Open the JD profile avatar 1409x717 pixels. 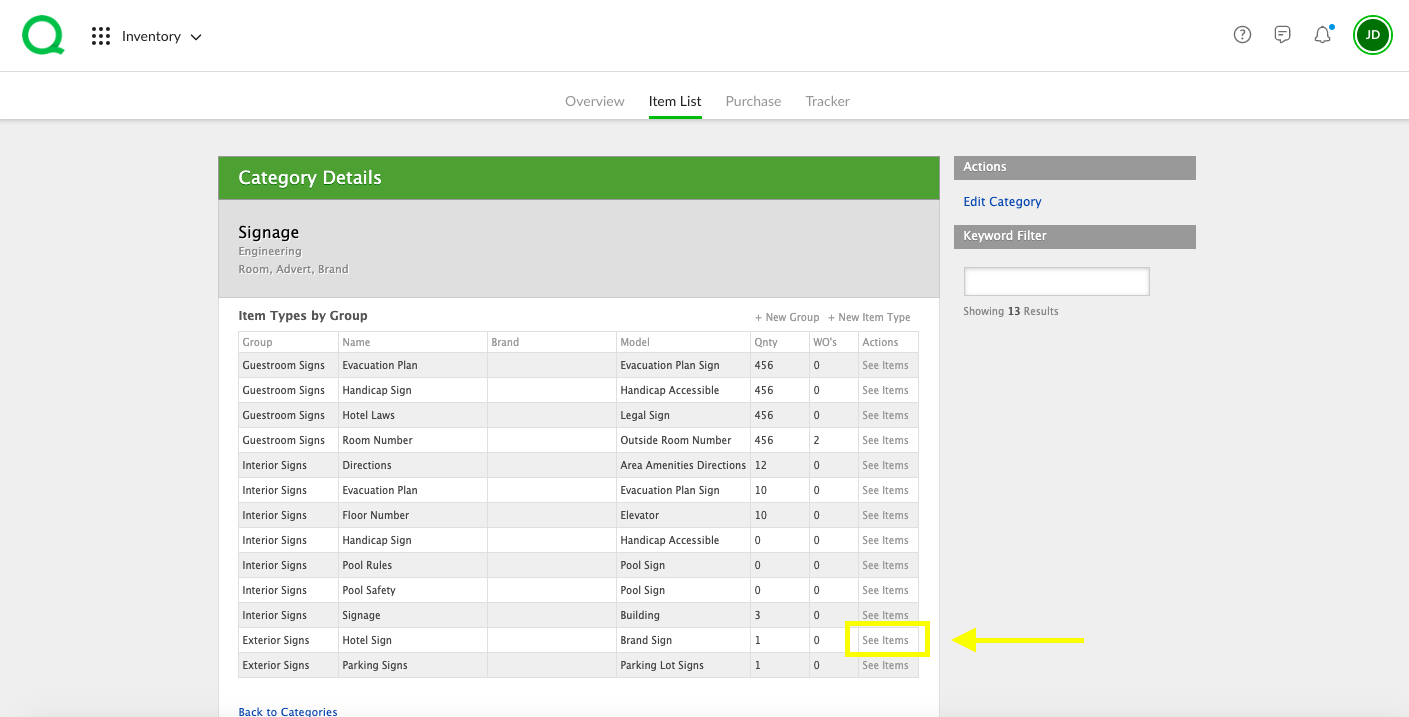point(1372,34)
